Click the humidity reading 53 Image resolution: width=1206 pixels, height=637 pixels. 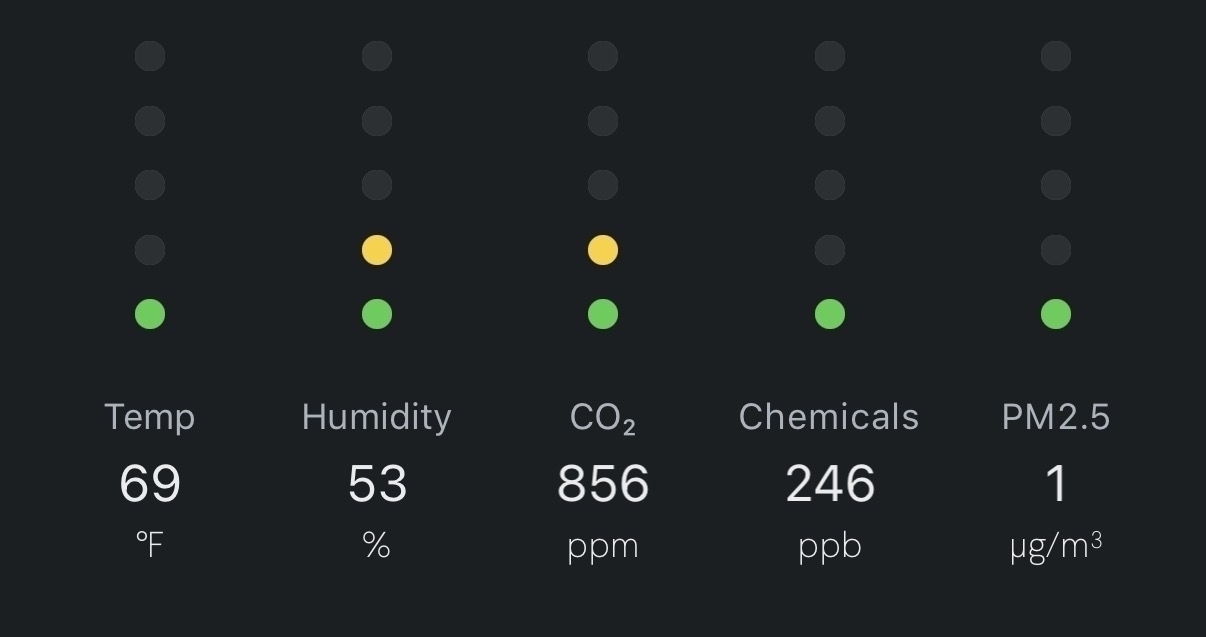click(x=377, y=484)
